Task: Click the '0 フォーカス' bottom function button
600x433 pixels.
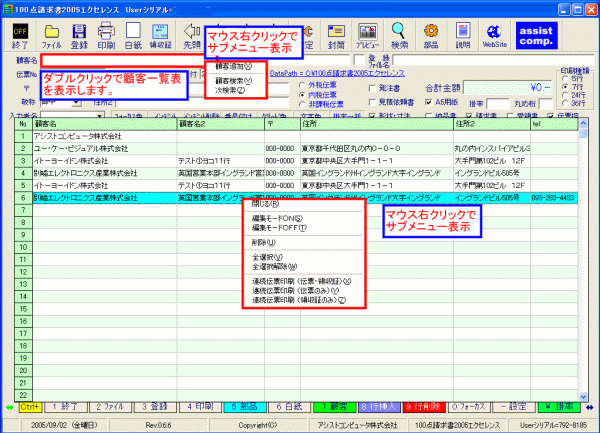Action: pyautogui.click(x=468, y=407)
